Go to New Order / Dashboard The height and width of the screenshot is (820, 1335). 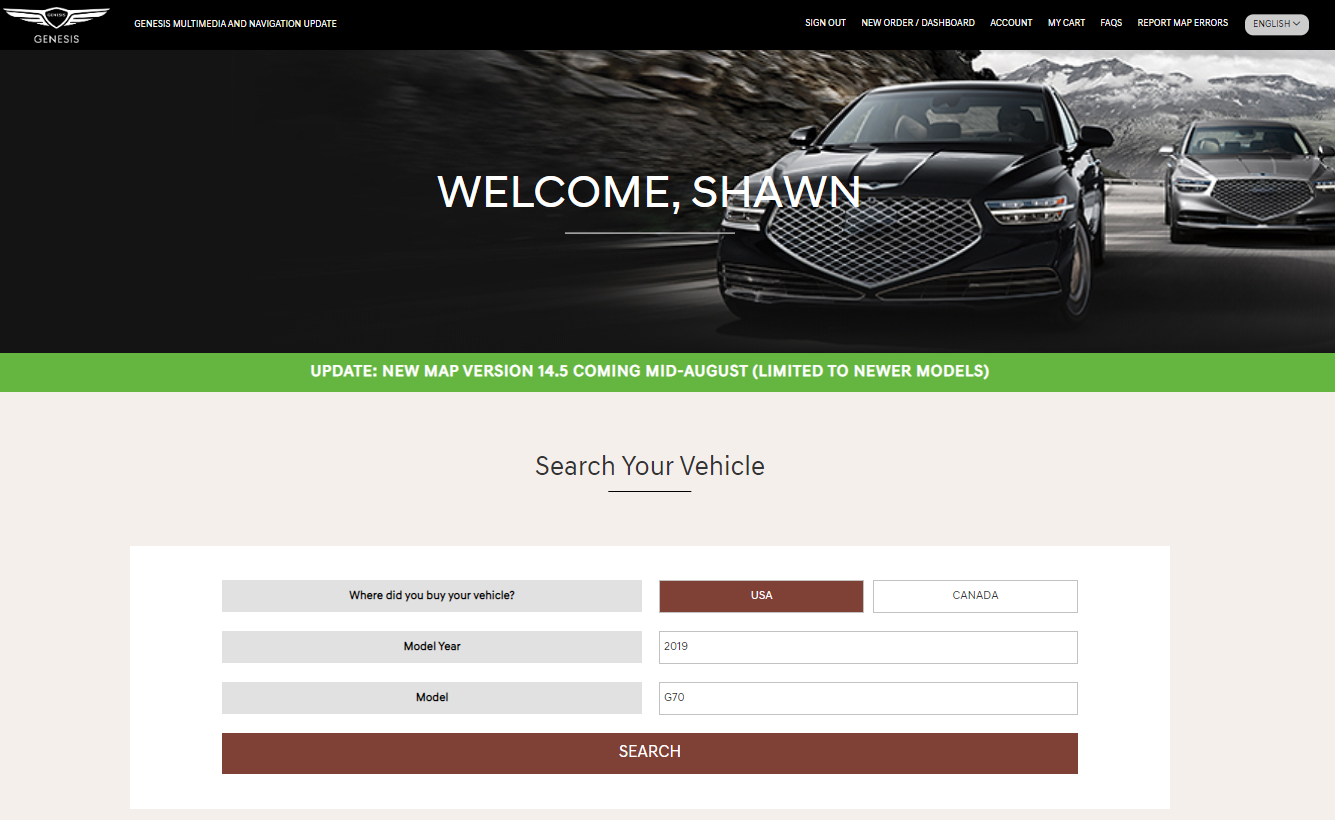(918, 23)
